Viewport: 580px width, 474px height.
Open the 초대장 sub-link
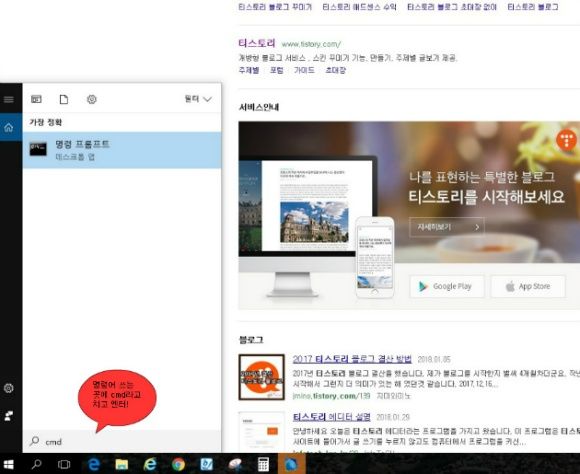pos(335,70)
